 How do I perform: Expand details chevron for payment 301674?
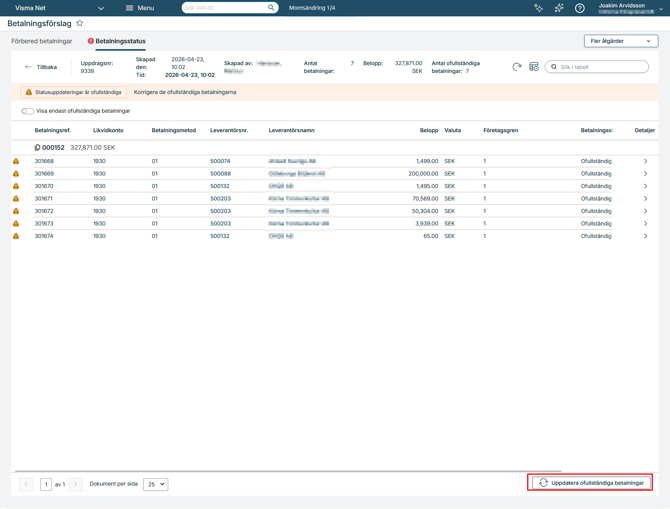[x=645, y=236]
